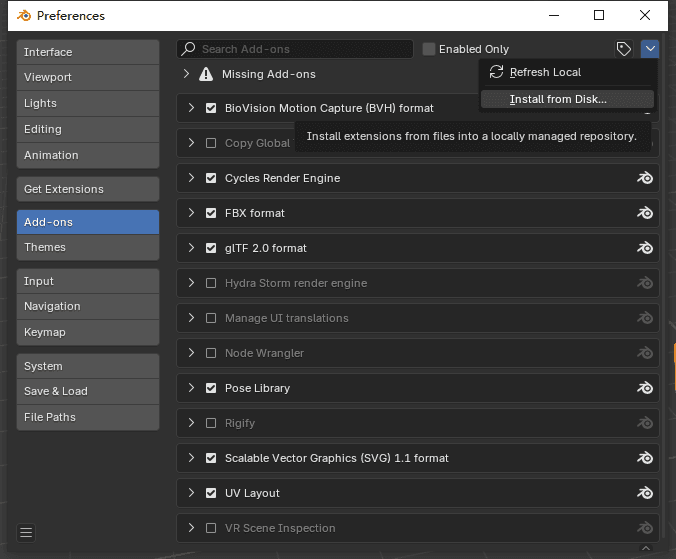Uncheck the UV Layout add-on
This screenshot has width=676, height=559.
pyautogui.click(x=211, y=493)
